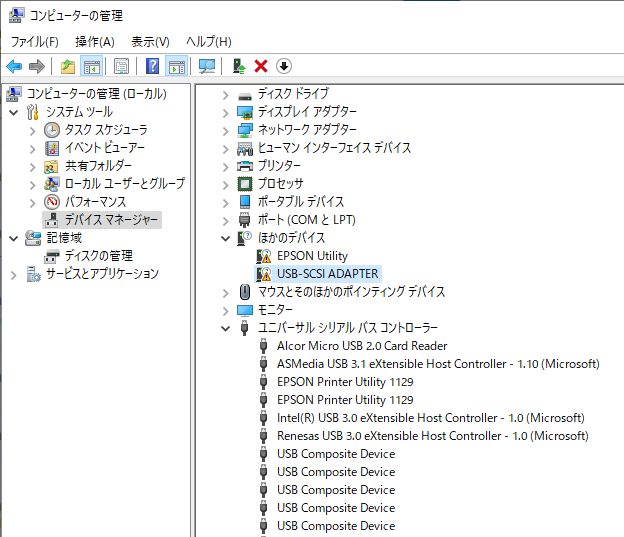This screenshot has width=624, height=537.
Task: Expand the ディスプレイ アダプター category
Action: tap(225, 112)
